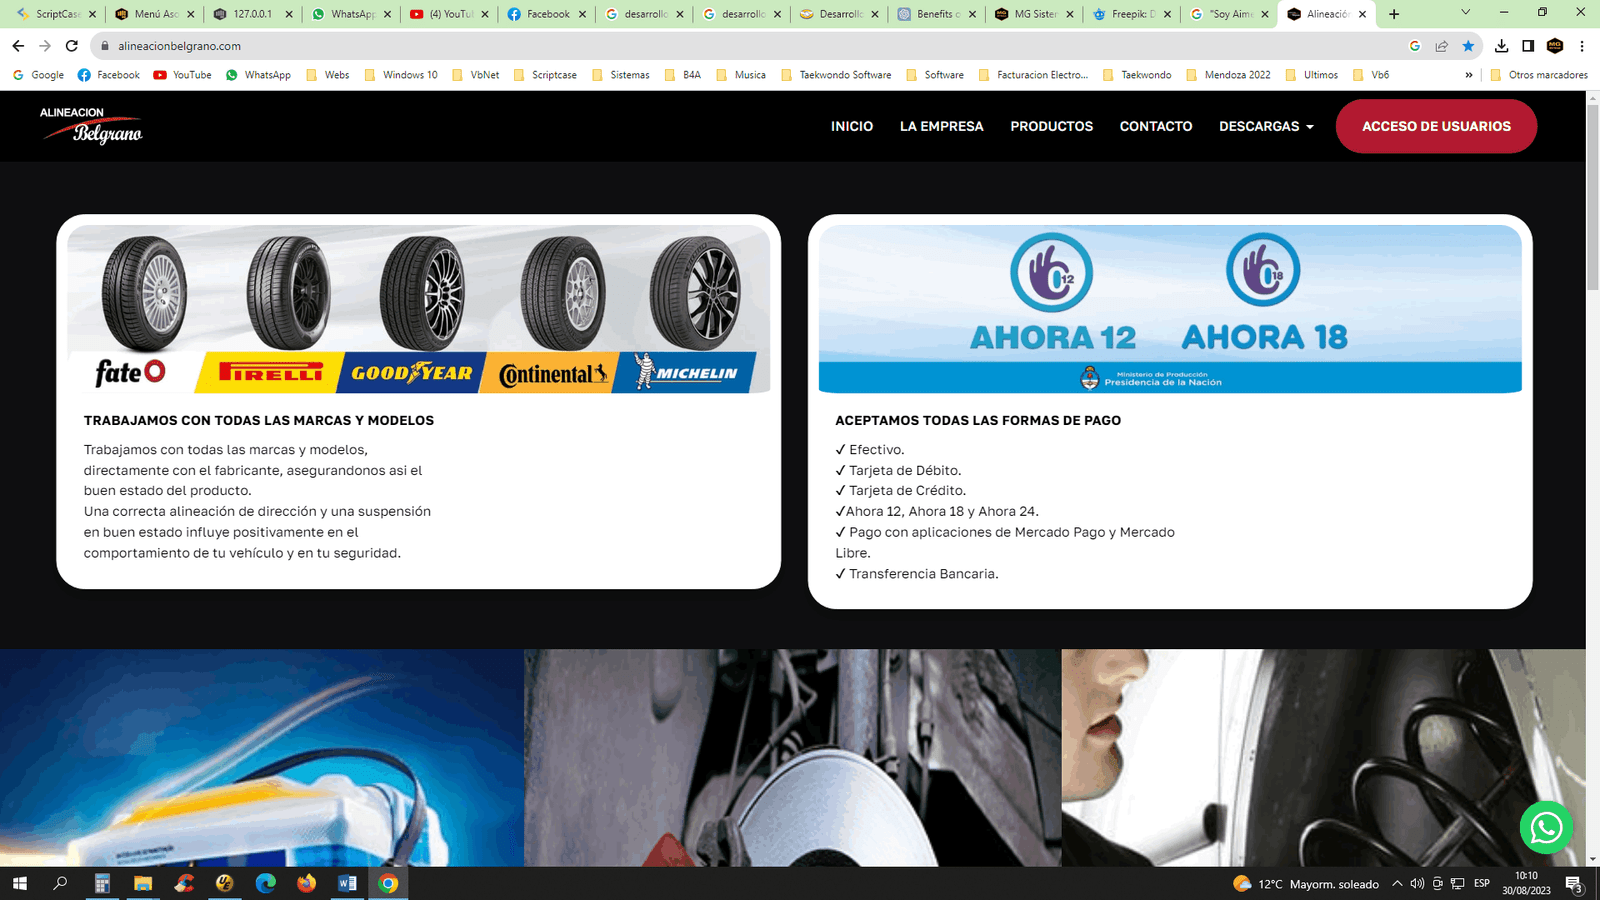
Task: Close the Freepik tab
Action: pos(1167,14)
